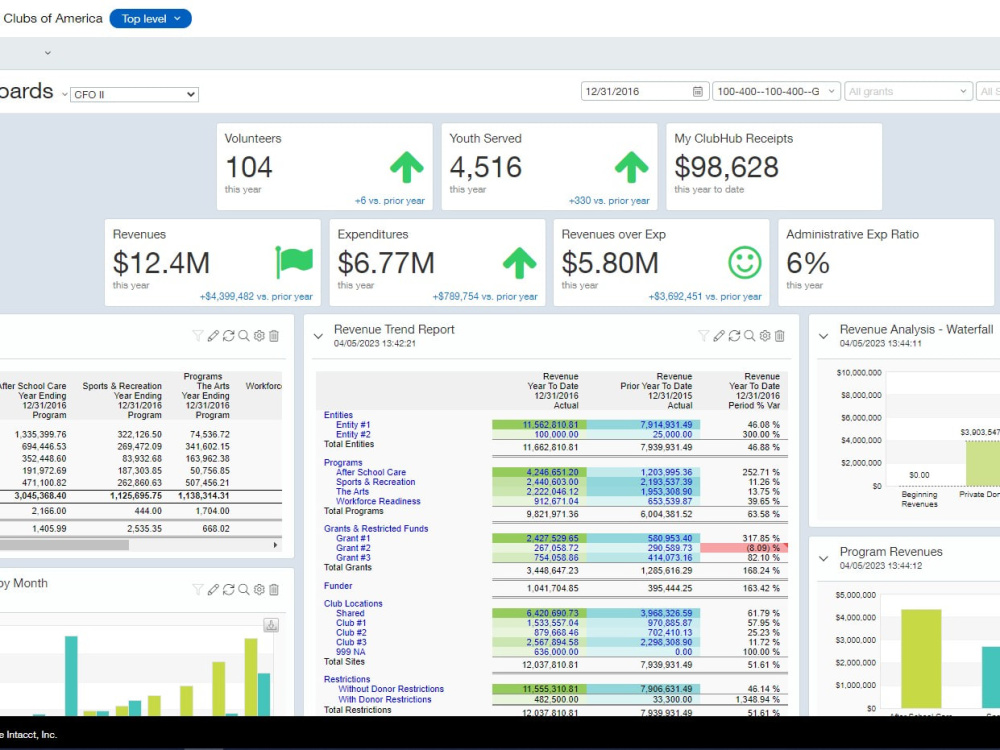Viewport: 1000px width, 750px height.
Task: Click filter icon on Revenue Trend Report
Action: (703, 335)
